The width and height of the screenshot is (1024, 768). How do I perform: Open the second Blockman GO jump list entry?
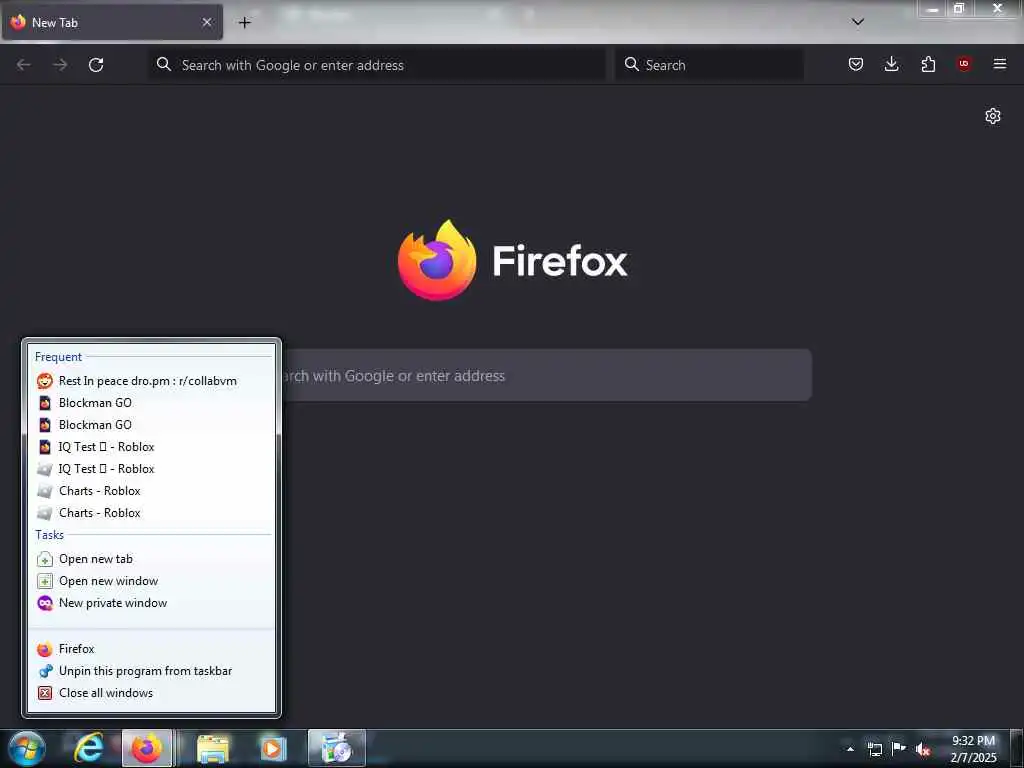point(152,424)
